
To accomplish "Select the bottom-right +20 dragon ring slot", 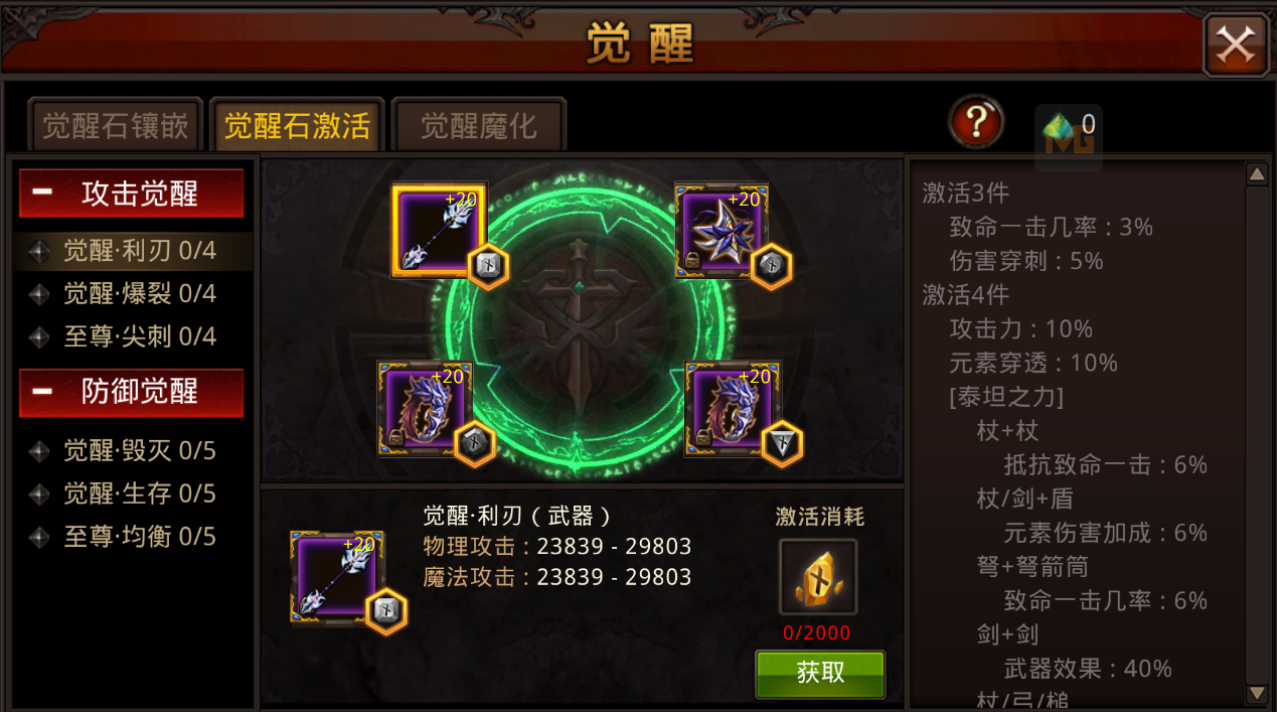I will [733, 409].
